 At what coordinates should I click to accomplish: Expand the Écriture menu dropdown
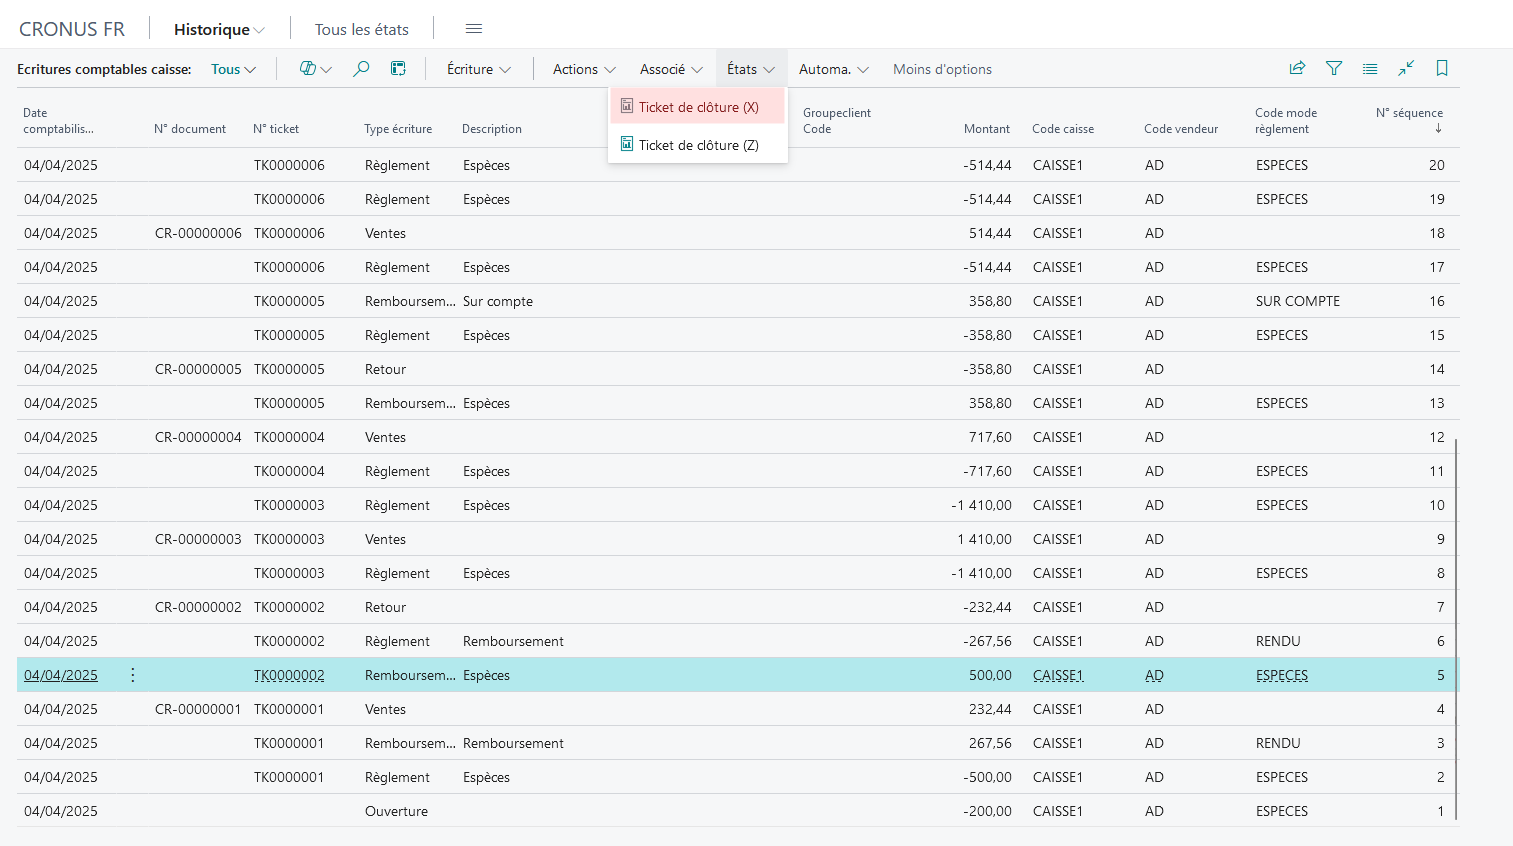click(479, 69)
